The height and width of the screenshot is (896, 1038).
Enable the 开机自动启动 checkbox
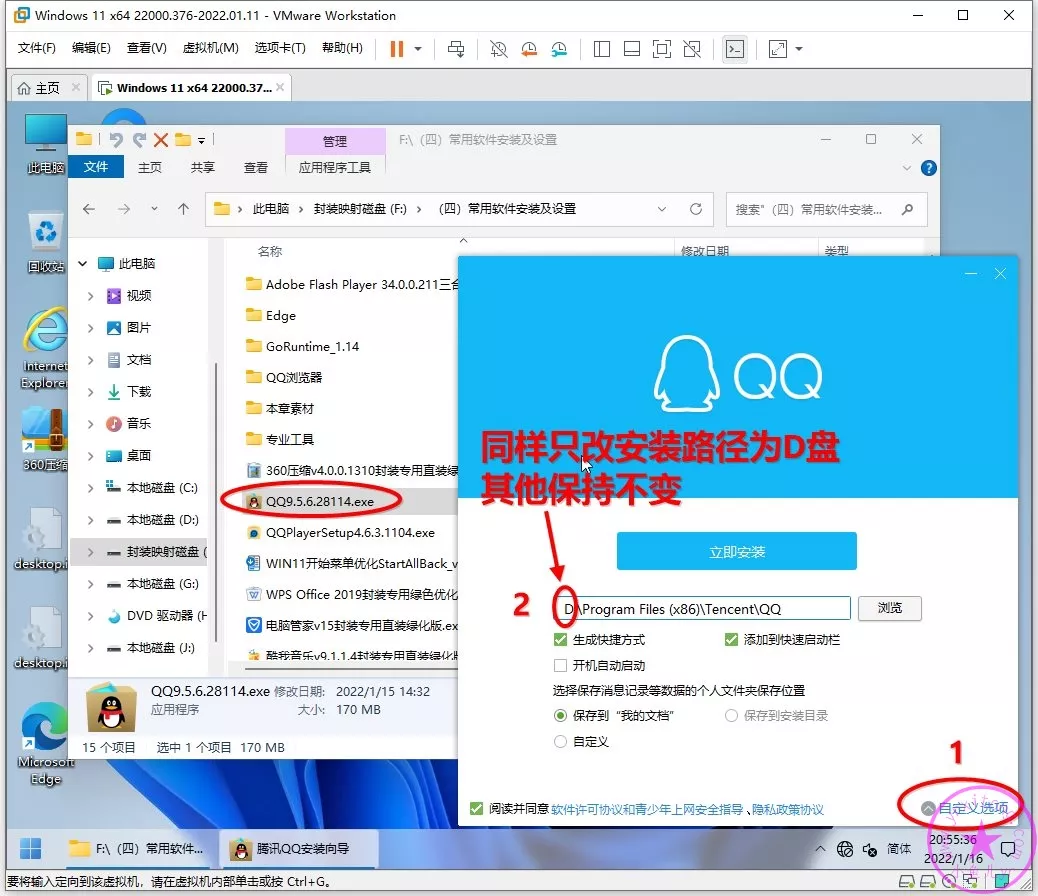560,665
